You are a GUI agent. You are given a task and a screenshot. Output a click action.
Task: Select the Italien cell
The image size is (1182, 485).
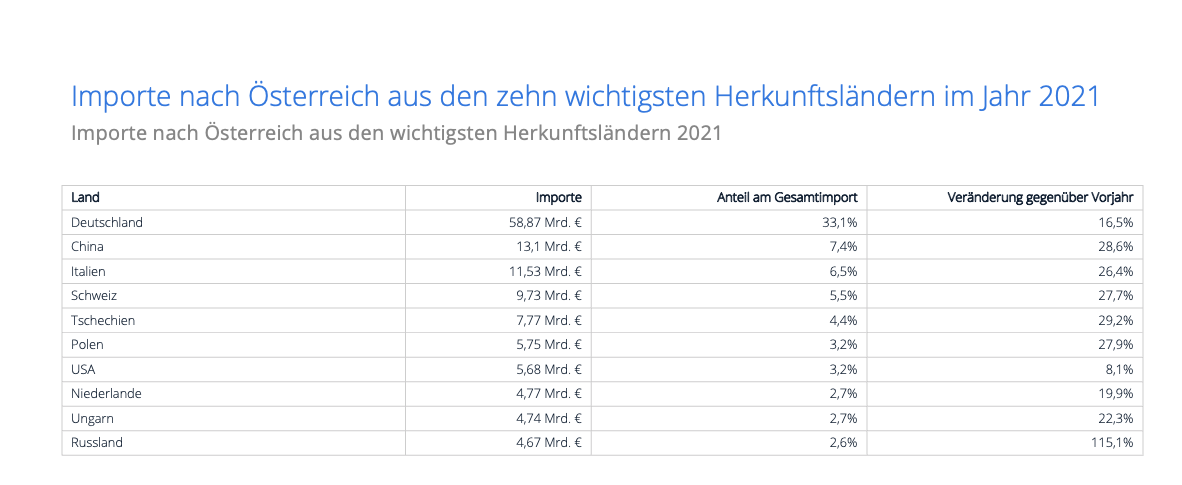(89, 271)
